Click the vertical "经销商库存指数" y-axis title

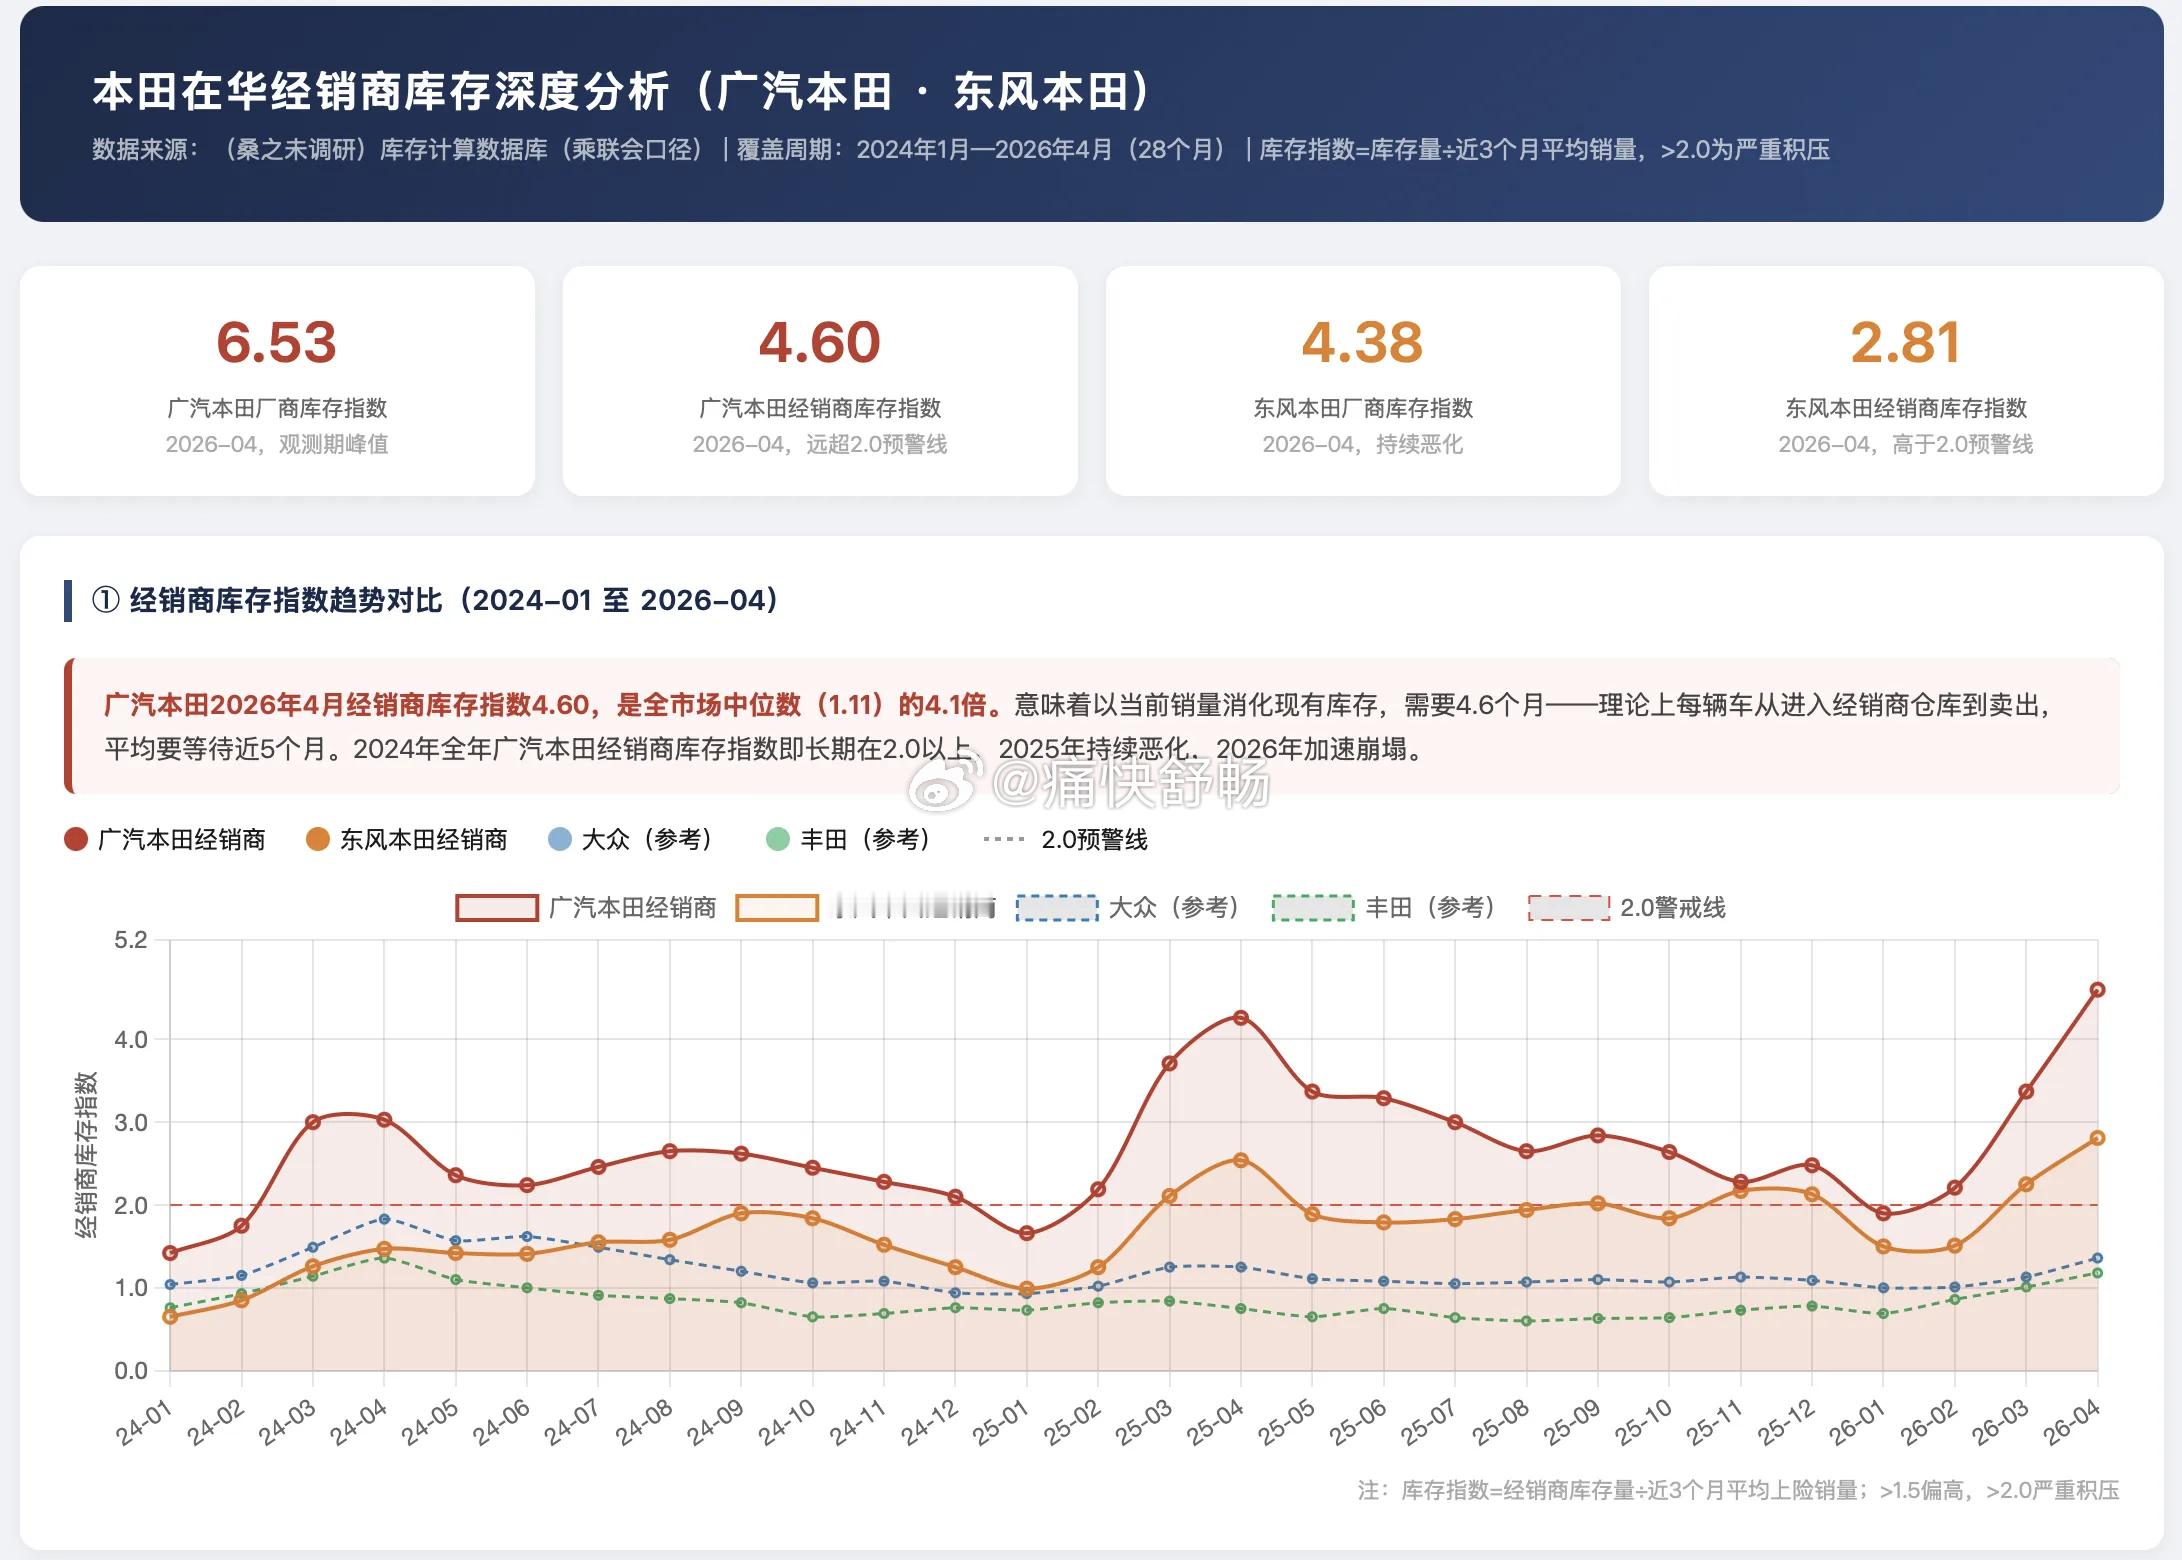tap(87, 1155)
